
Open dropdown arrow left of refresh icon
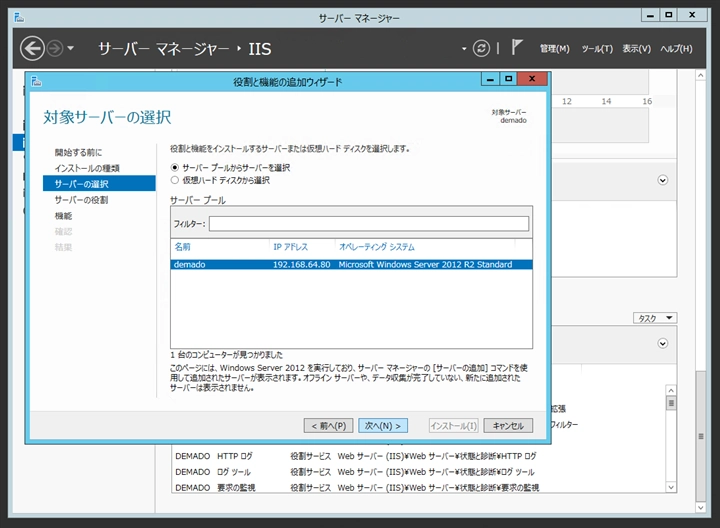(x=464, y=48)
